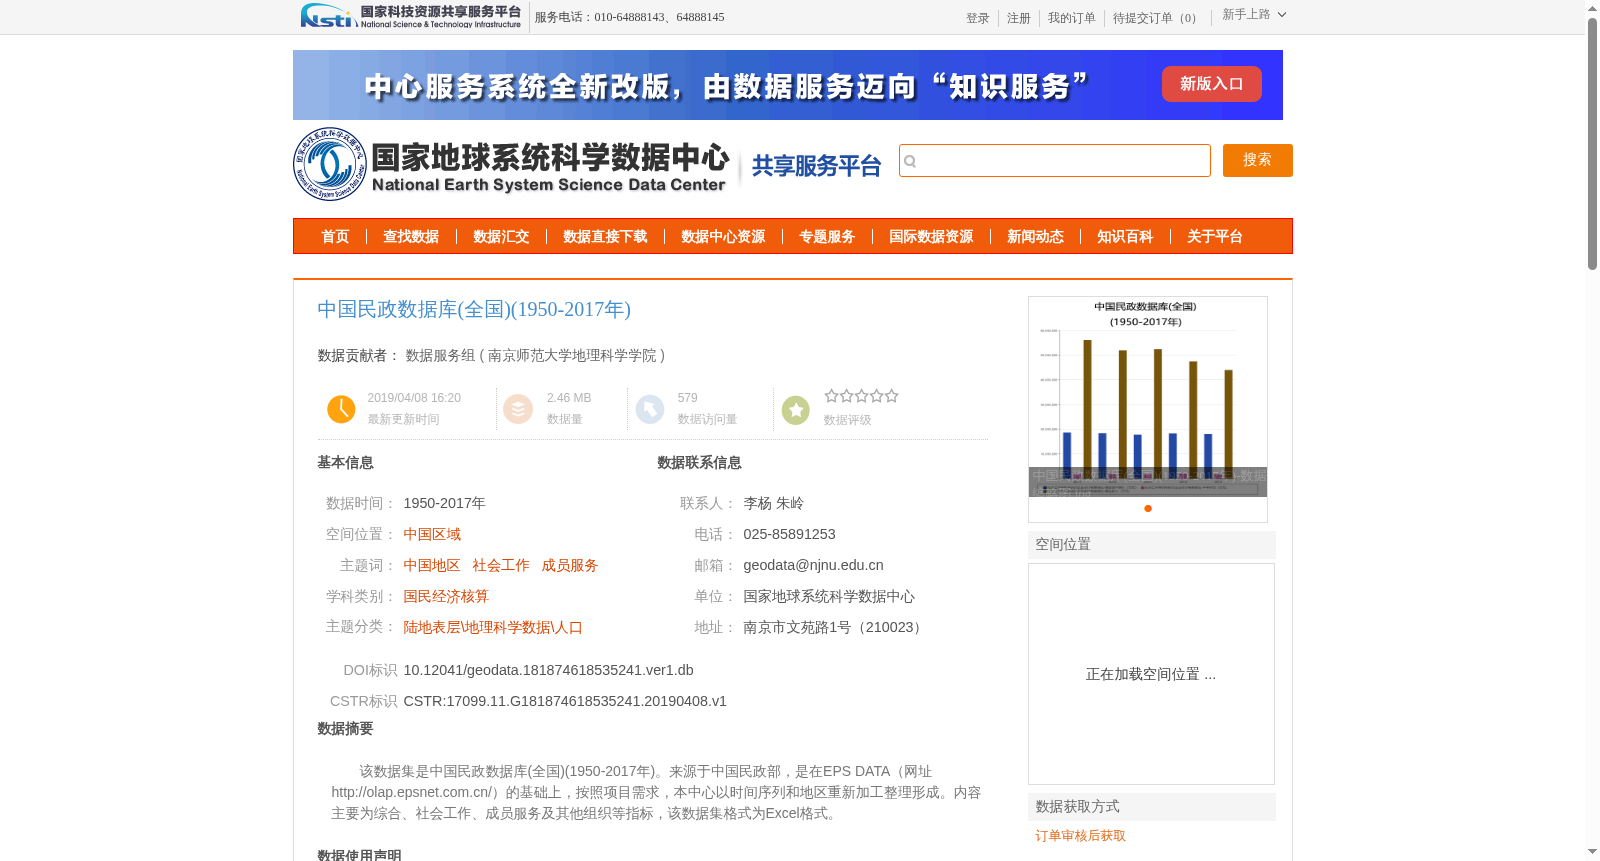Rate data with the third star

click(861, 396)
